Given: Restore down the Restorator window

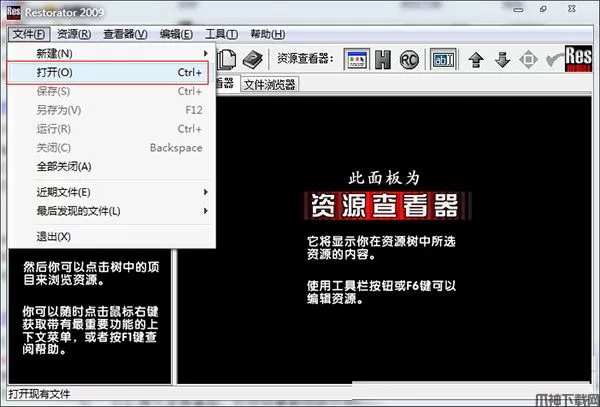Looking at the screenshot, I should coord(543,9).
